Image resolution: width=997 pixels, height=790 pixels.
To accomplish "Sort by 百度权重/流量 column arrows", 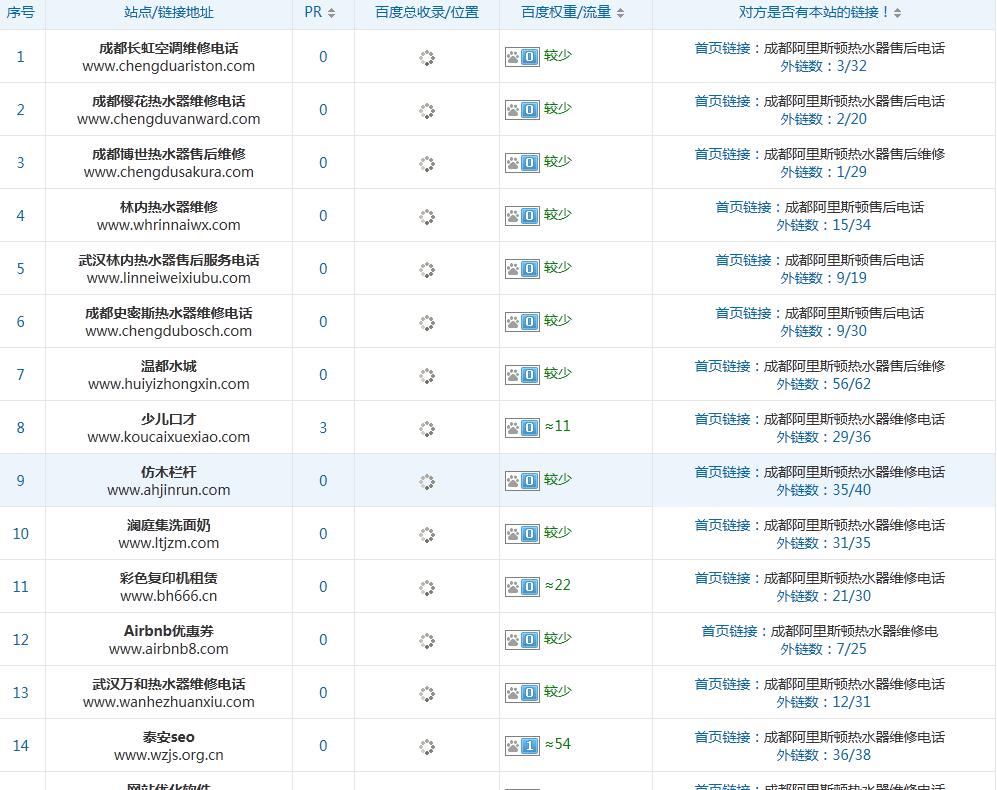I will [620, 13].
